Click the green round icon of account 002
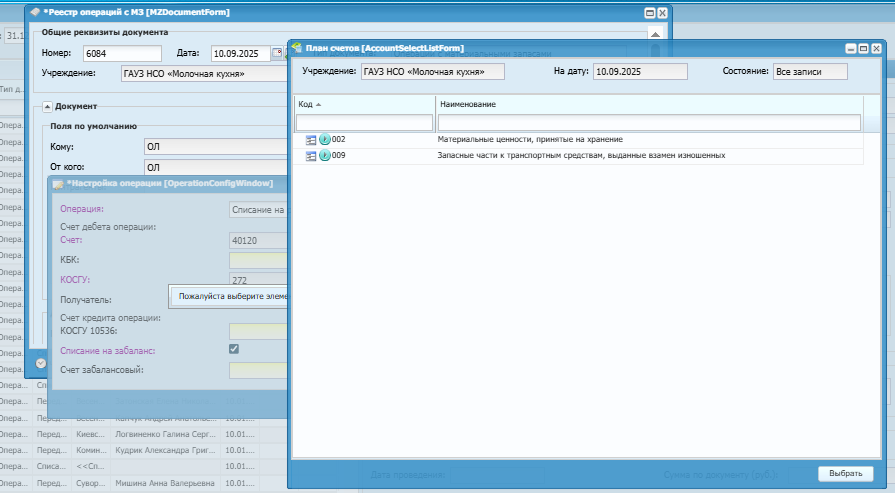 coord(325,139)
